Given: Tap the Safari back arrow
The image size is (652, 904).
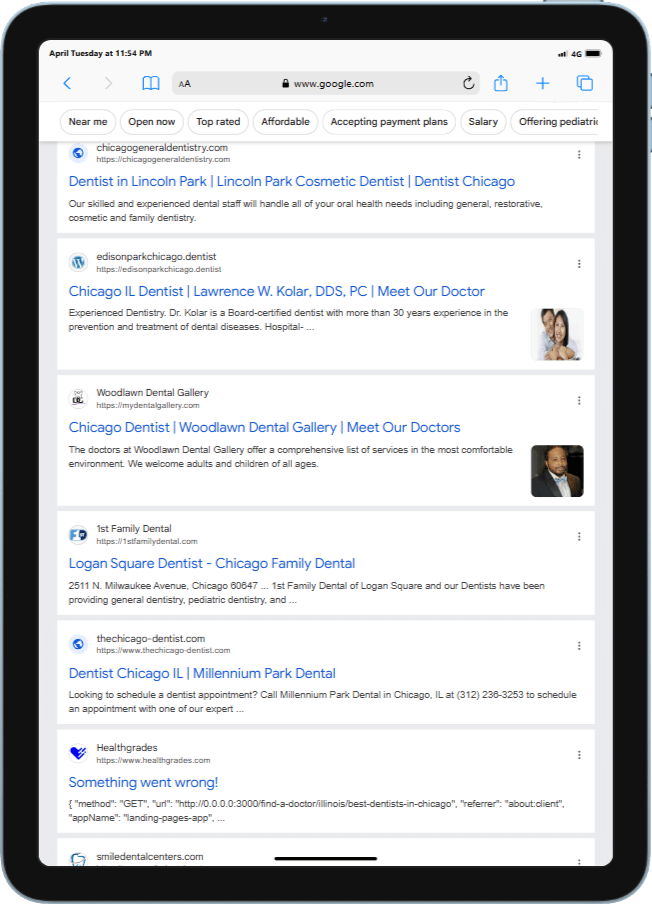Looking at the screenshot, I should tap(67, 84).
